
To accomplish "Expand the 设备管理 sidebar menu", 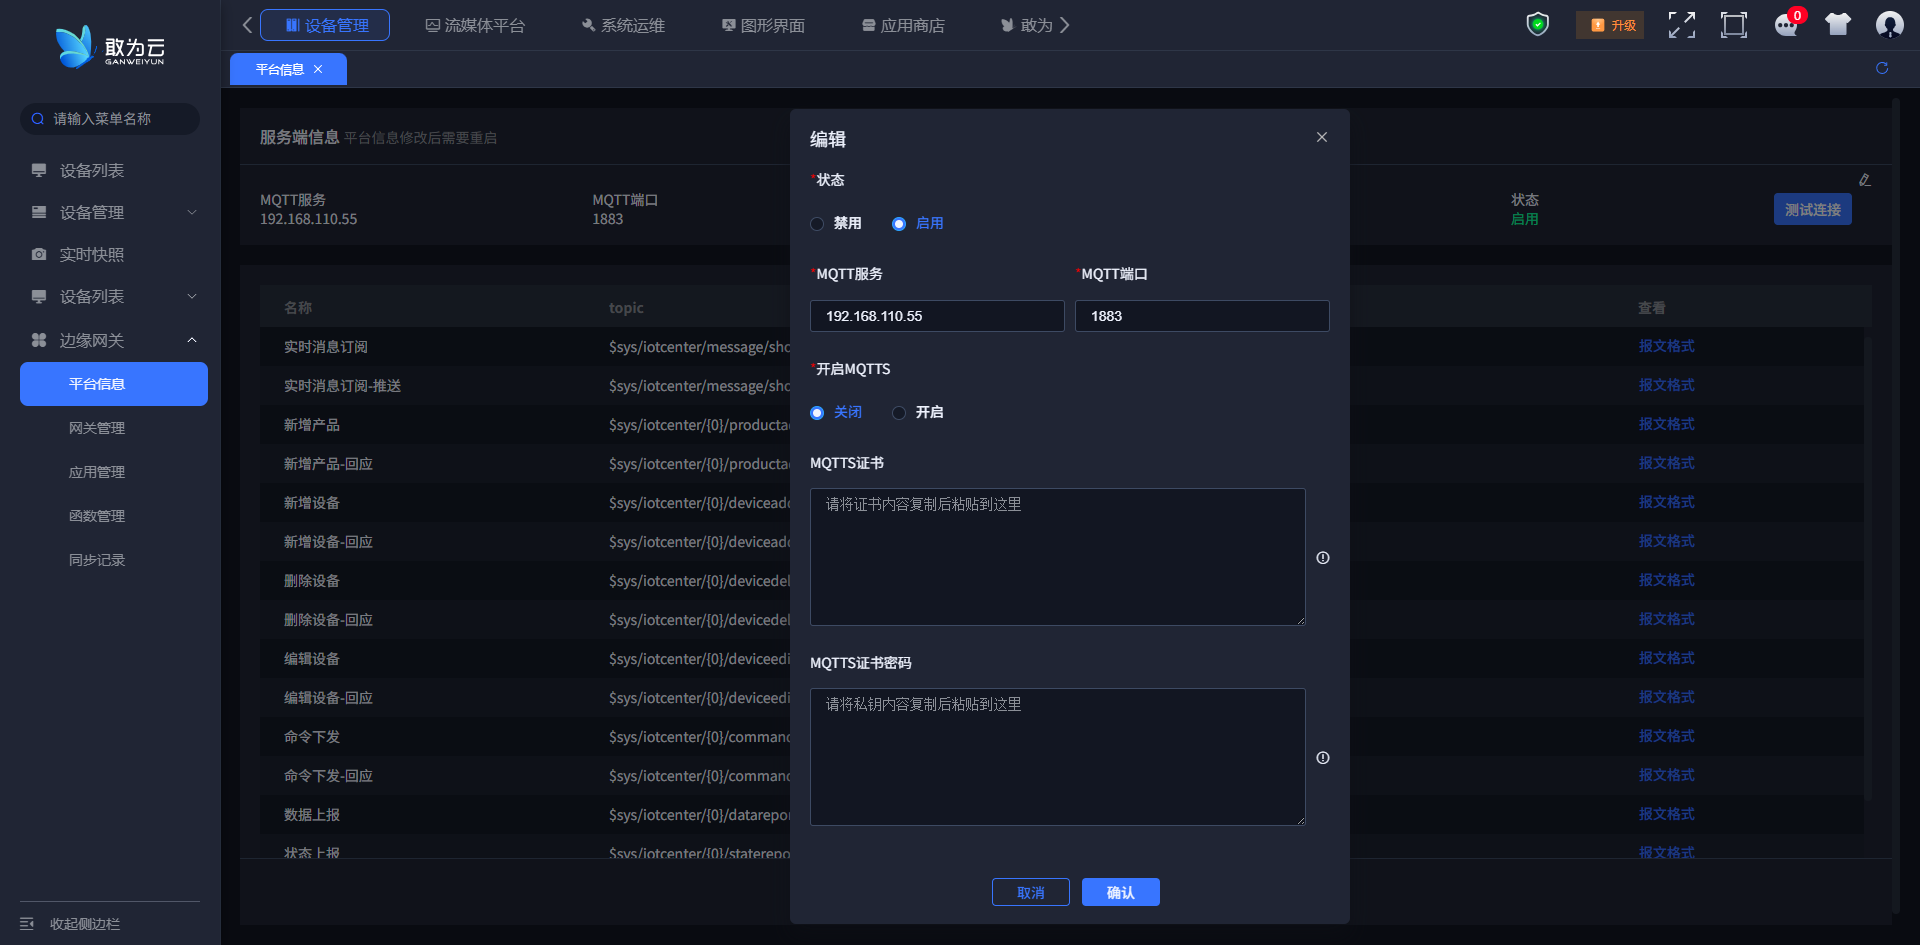I will [x=112, y=213].
